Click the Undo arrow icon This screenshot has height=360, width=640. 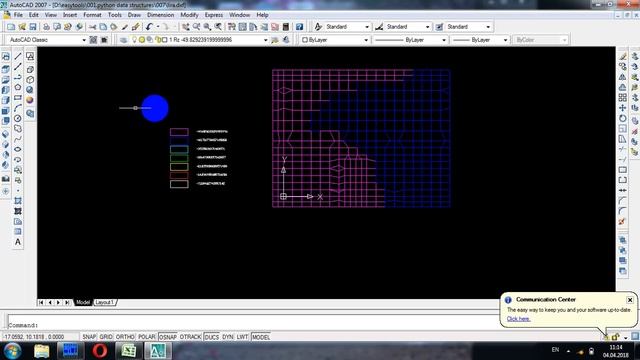149,27
